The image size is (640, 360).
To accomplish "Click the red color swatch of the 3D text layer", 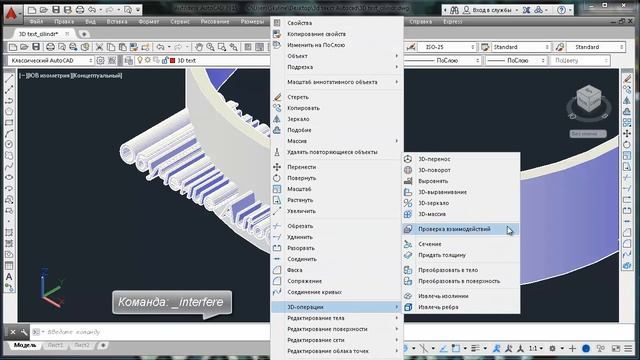I will pos(173,60).
